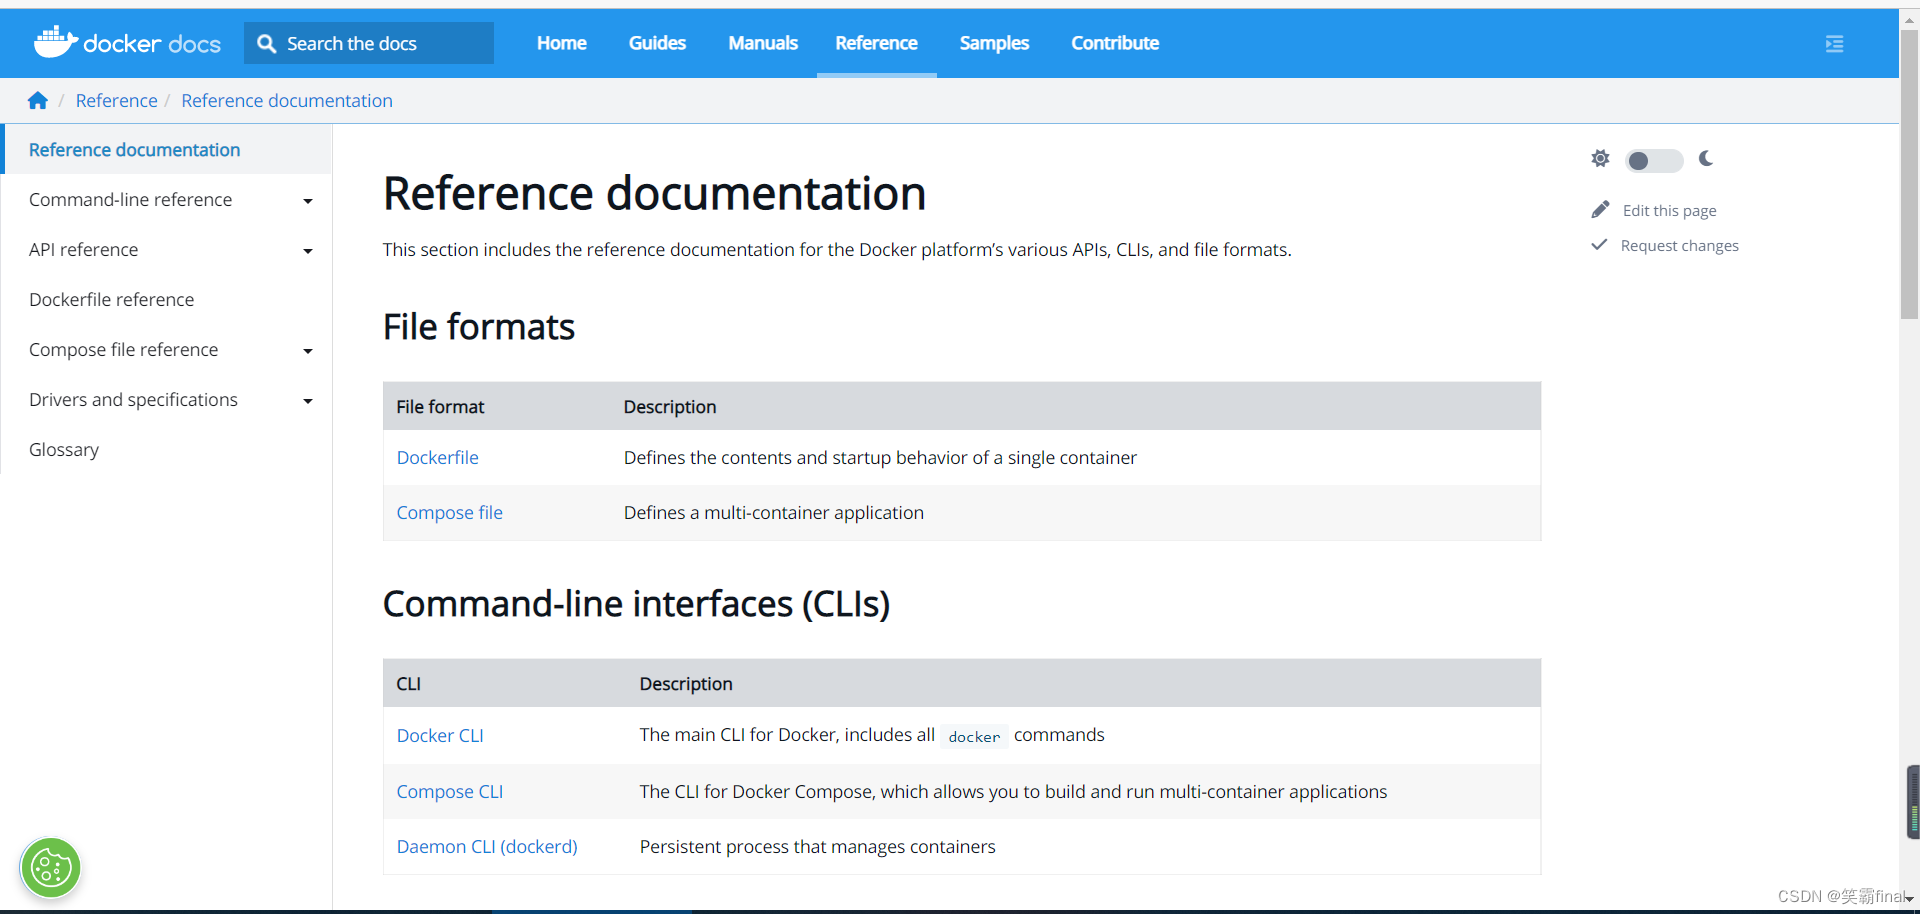The height and width of the screenshot is (914, 1920).
Task: Toggle the dark theme switch
Action: (x=1653, y=160)
